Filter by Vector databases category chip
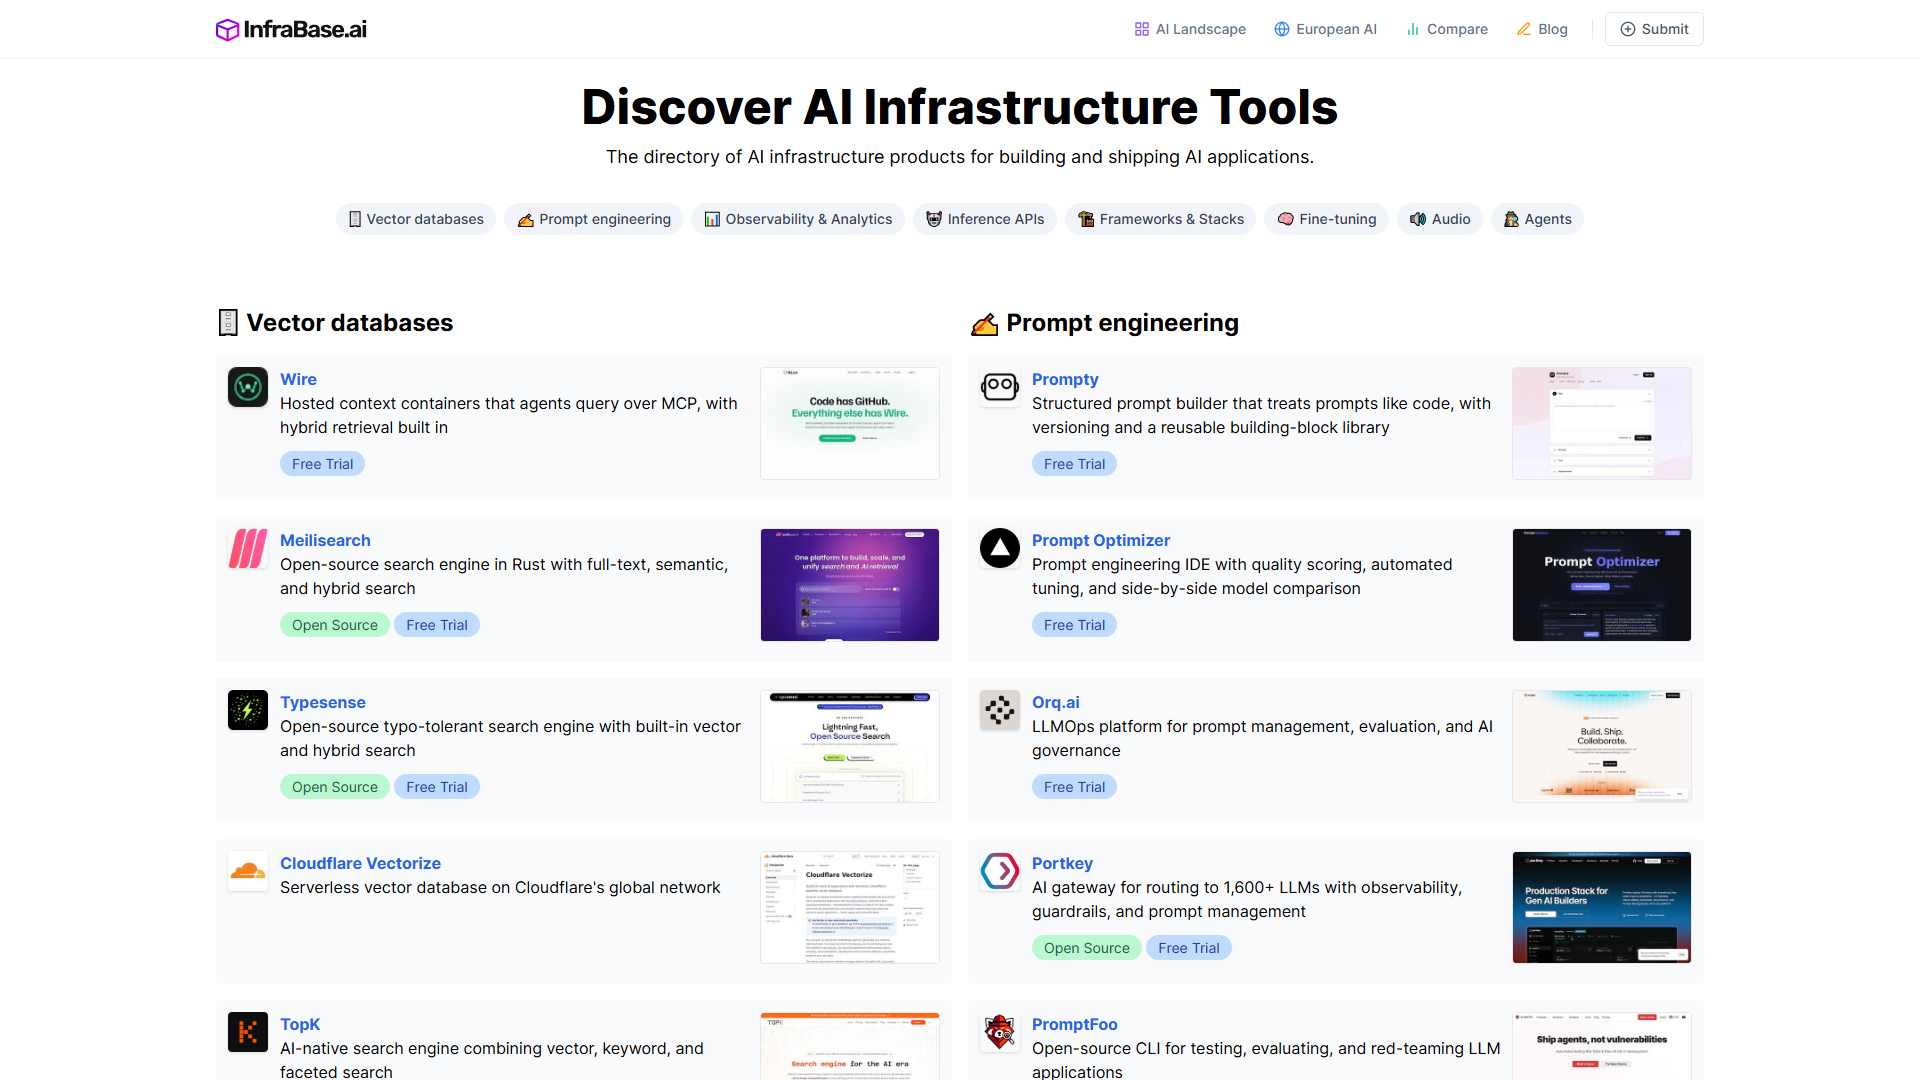Screen dimensions: 1920x1080 click(x=416, y=219)
